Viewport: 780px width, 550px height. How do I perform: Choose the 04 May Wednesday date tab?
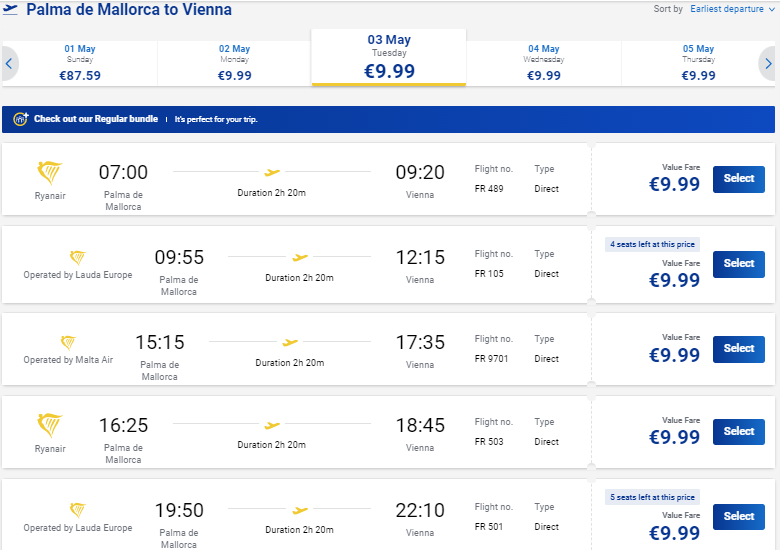(x=544, y=64)
